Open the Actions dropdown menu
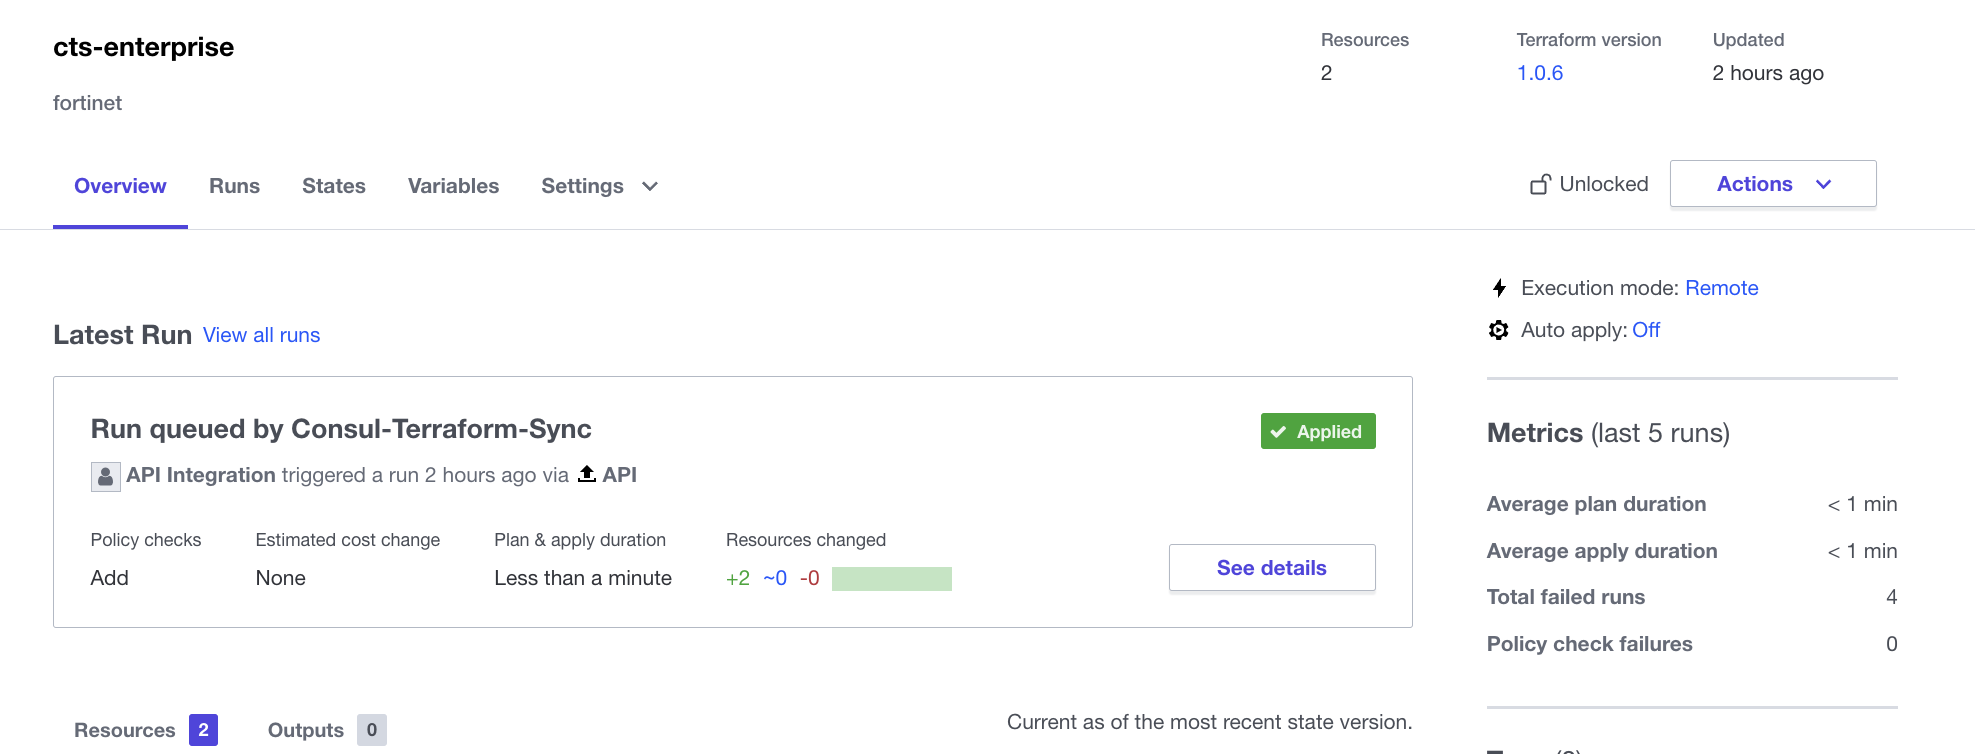1975x754 pixels. coord(1772,184)
